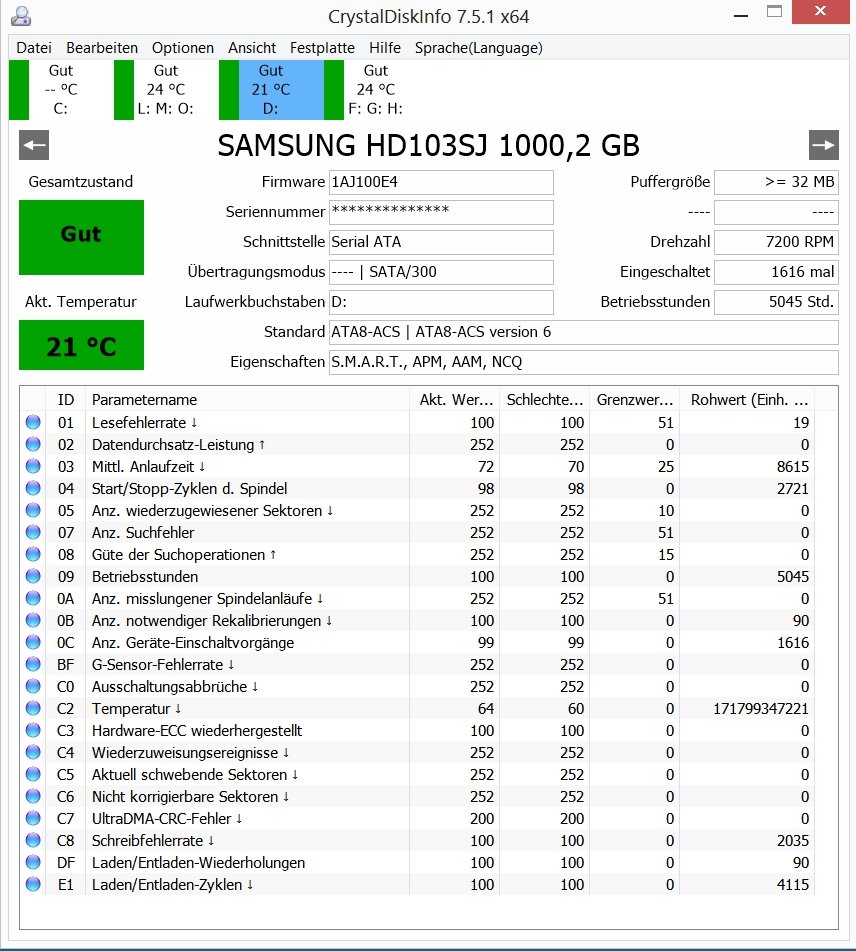The height and width of the screenshot is (951, 856).
Task: Click the Schlechtester Wert column header
Action: pos(545,400)
